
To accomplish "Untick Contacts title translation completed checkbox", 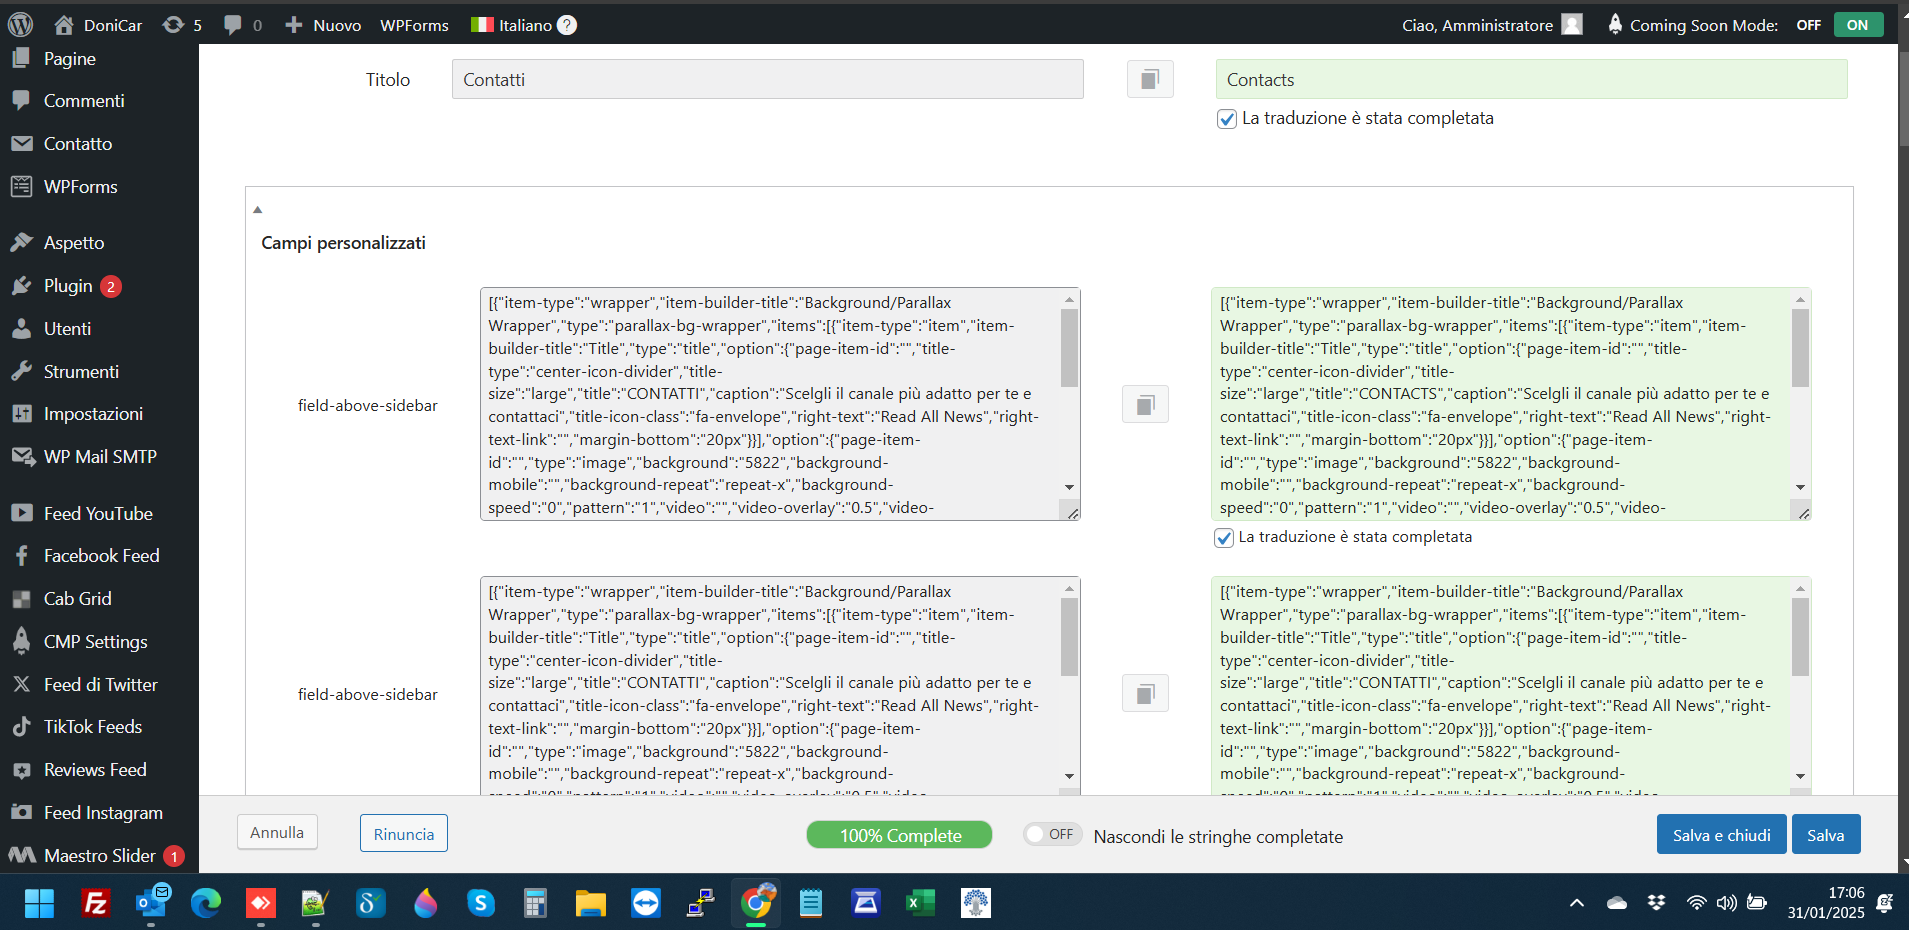I will 1227,119.
